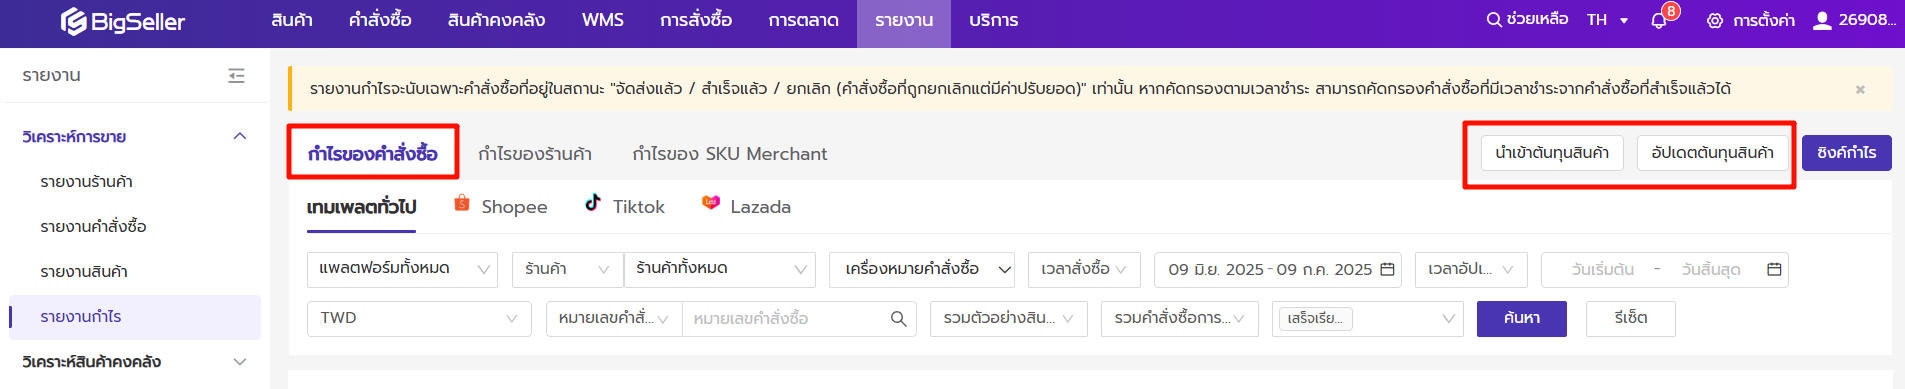Click the ค้นหา search button

(1521, 318)
